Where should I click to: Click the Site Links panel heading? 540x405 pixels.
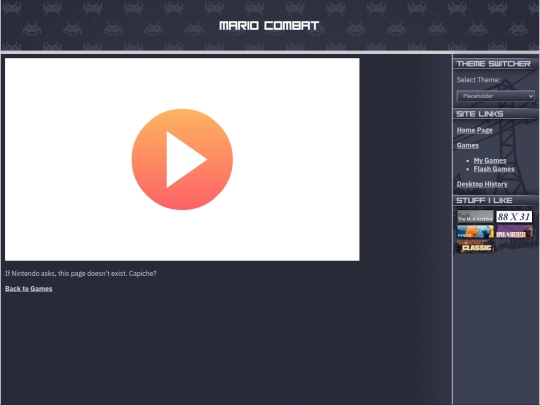480,114
